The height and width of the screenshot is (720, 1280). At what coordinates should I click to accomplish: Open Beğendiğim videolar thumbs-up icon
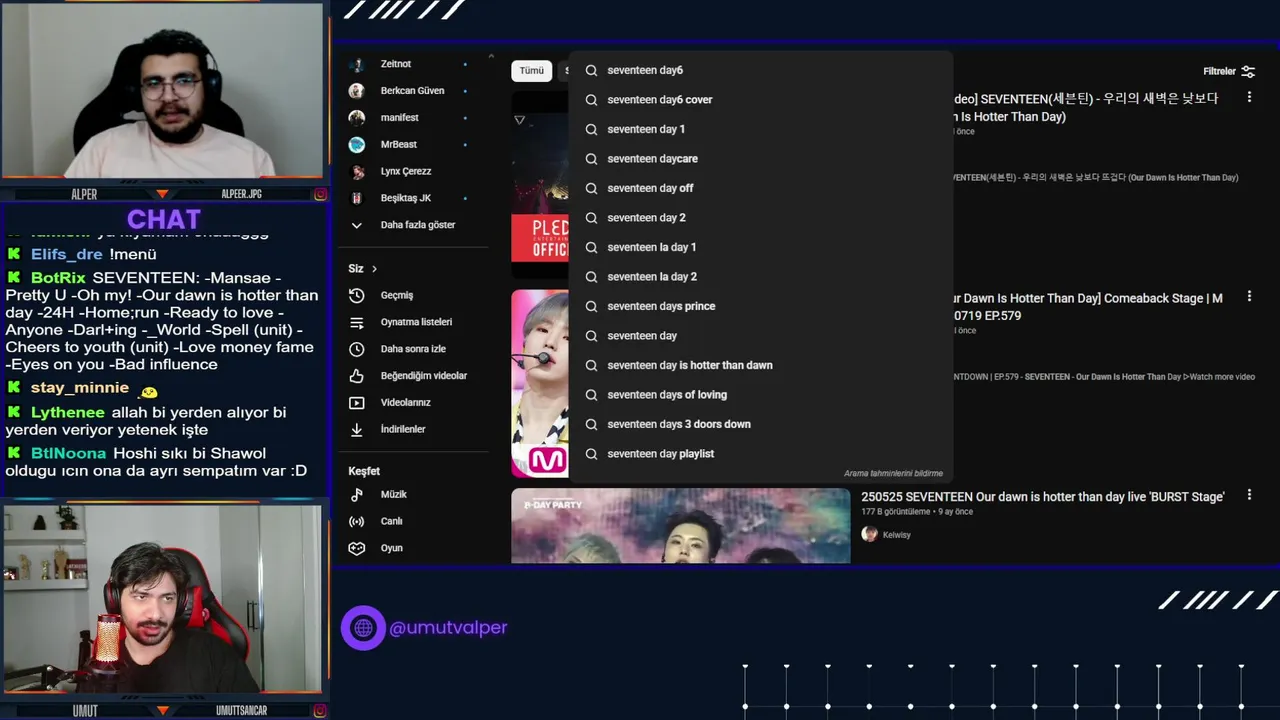[x=356, y=376]
